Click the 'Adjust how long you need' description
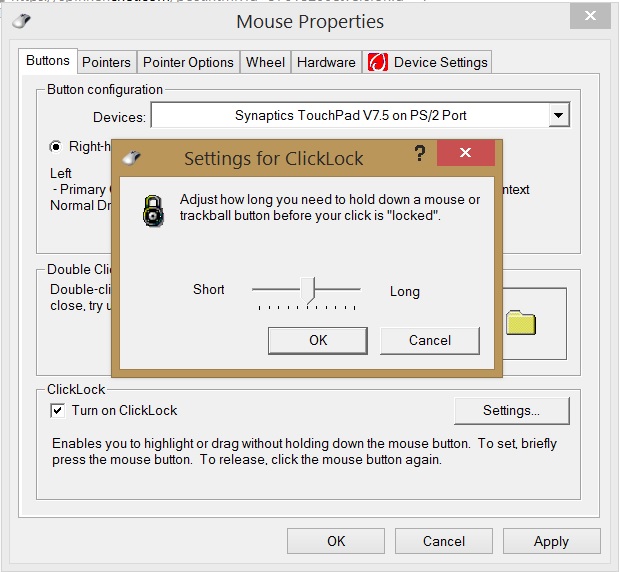This screenshot has width=619, height=572. [330, 208]
